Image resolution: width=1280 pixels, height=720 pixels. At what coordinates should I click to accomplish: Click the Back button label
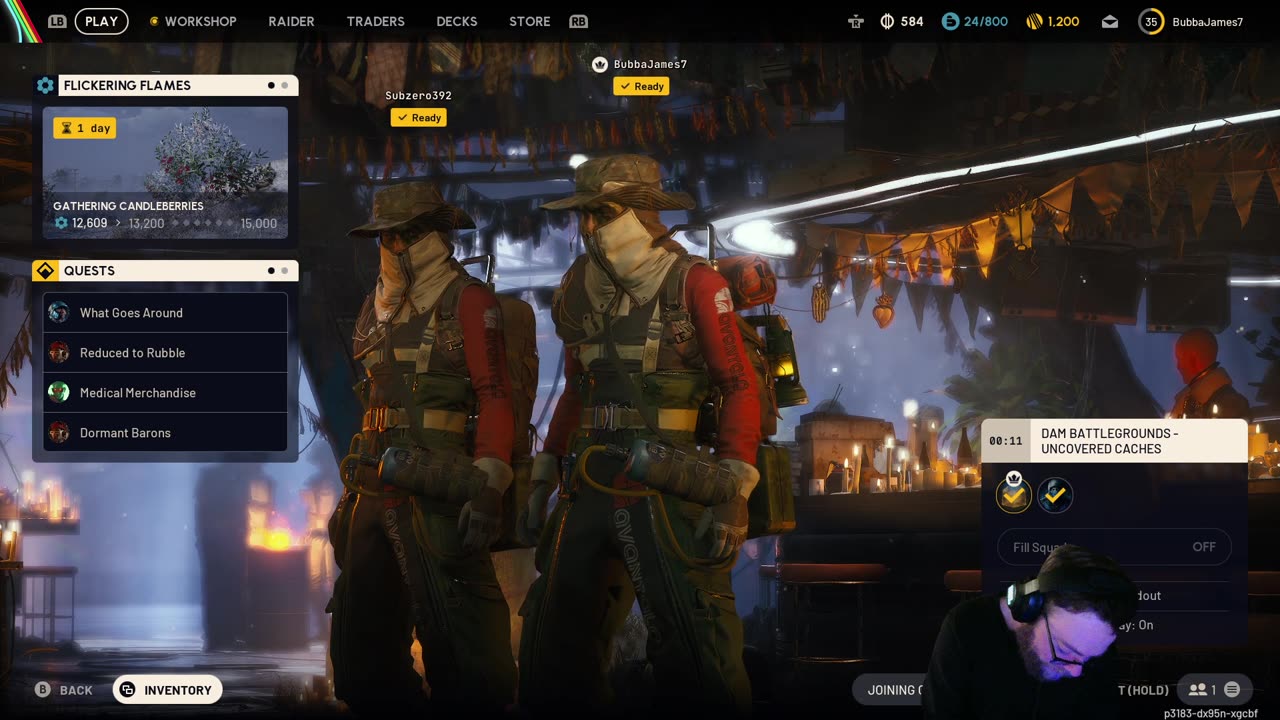point(76,690)
